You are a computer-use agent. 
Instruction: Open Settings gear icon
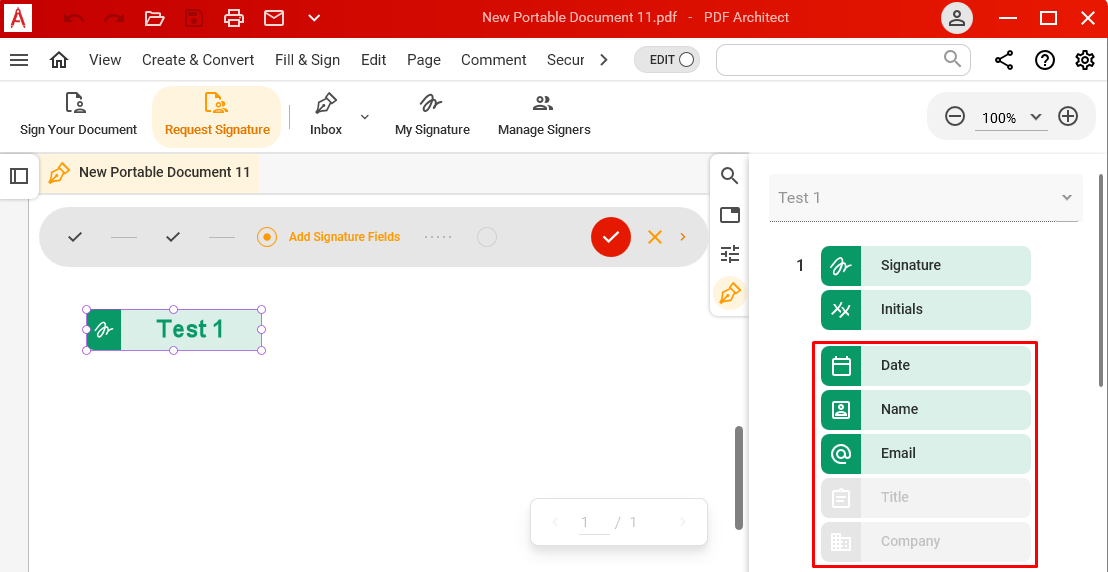1085,60
